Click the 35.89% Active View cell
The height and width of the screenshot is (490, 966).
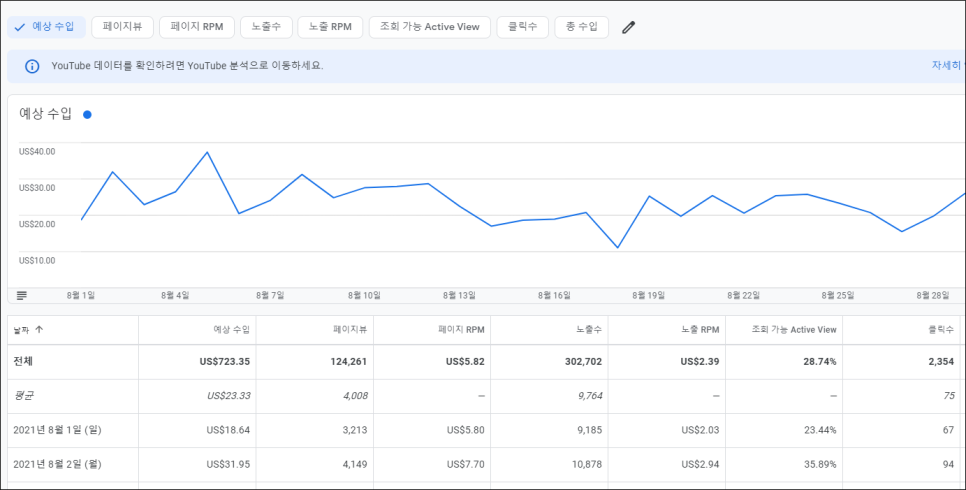pyautogui.click(x=820, y=465)
